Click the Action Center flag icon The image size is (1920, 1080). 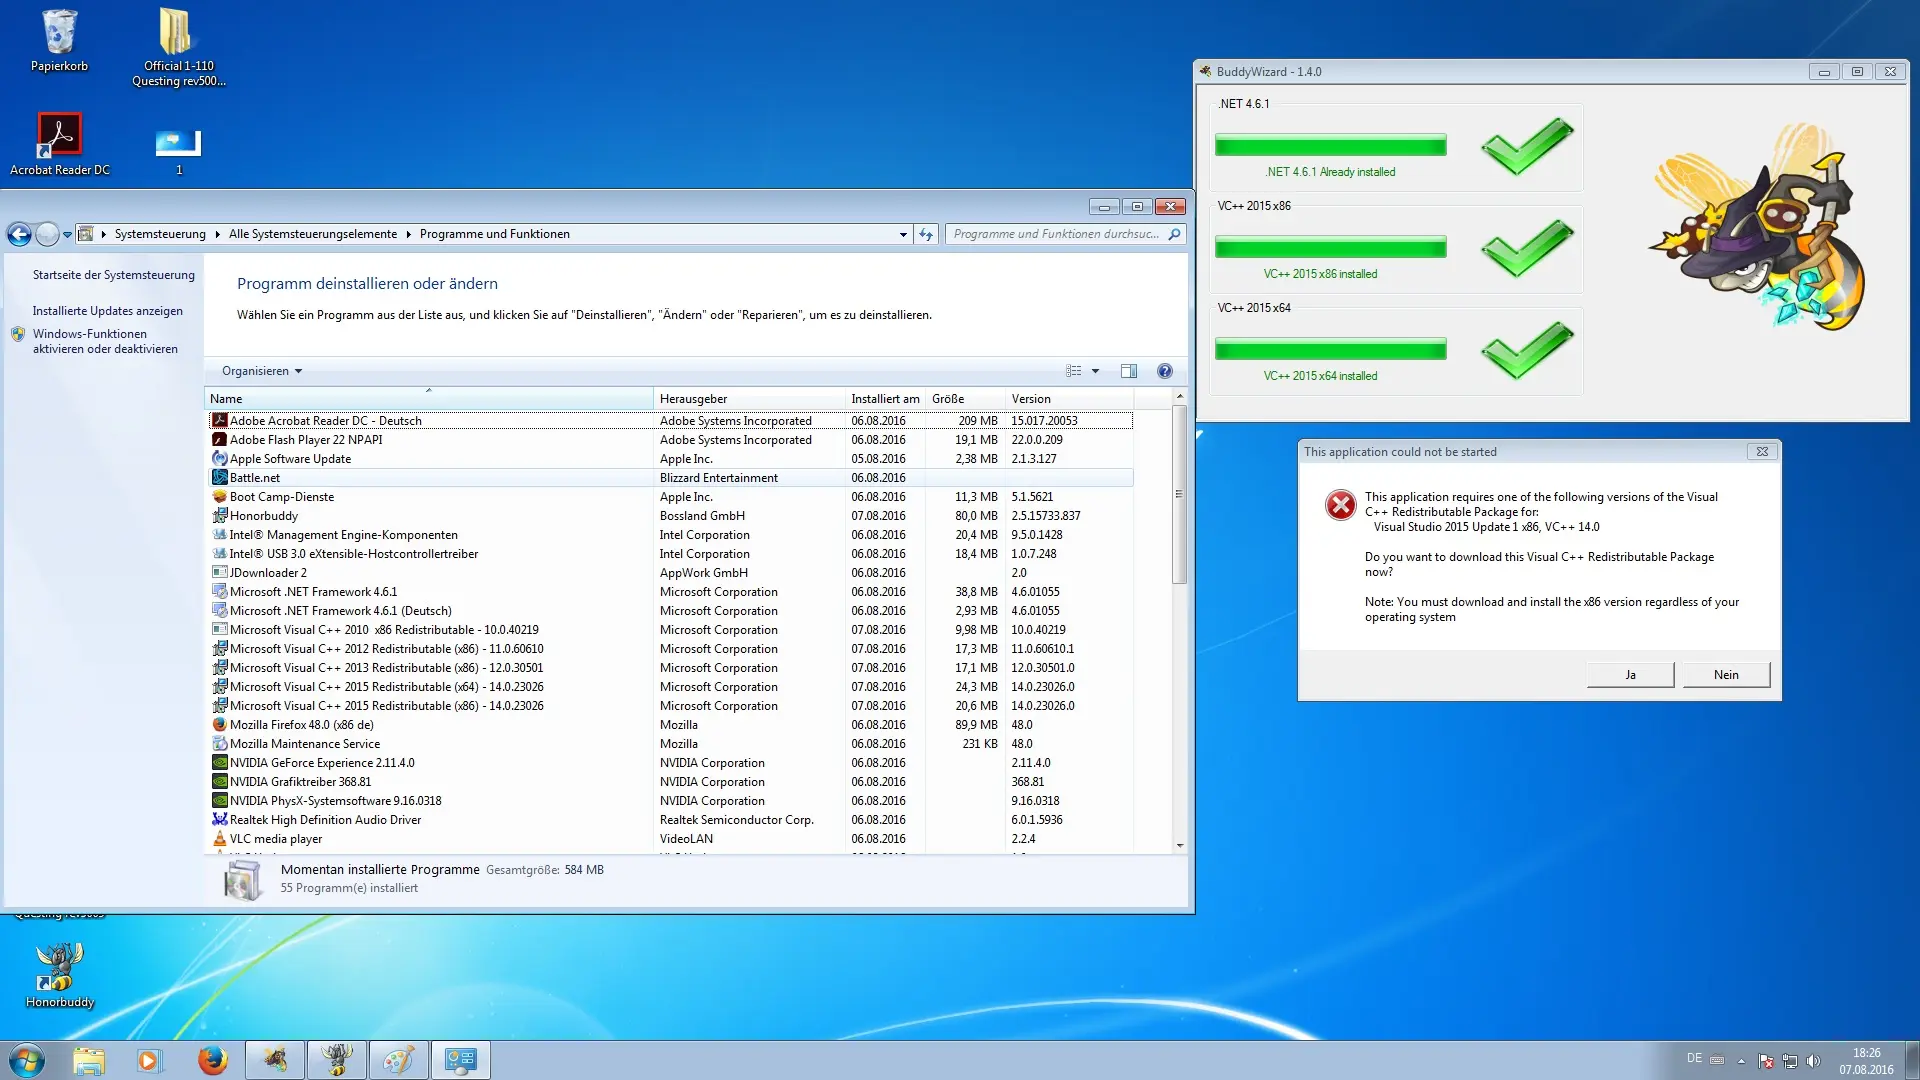[1765, 1060]
